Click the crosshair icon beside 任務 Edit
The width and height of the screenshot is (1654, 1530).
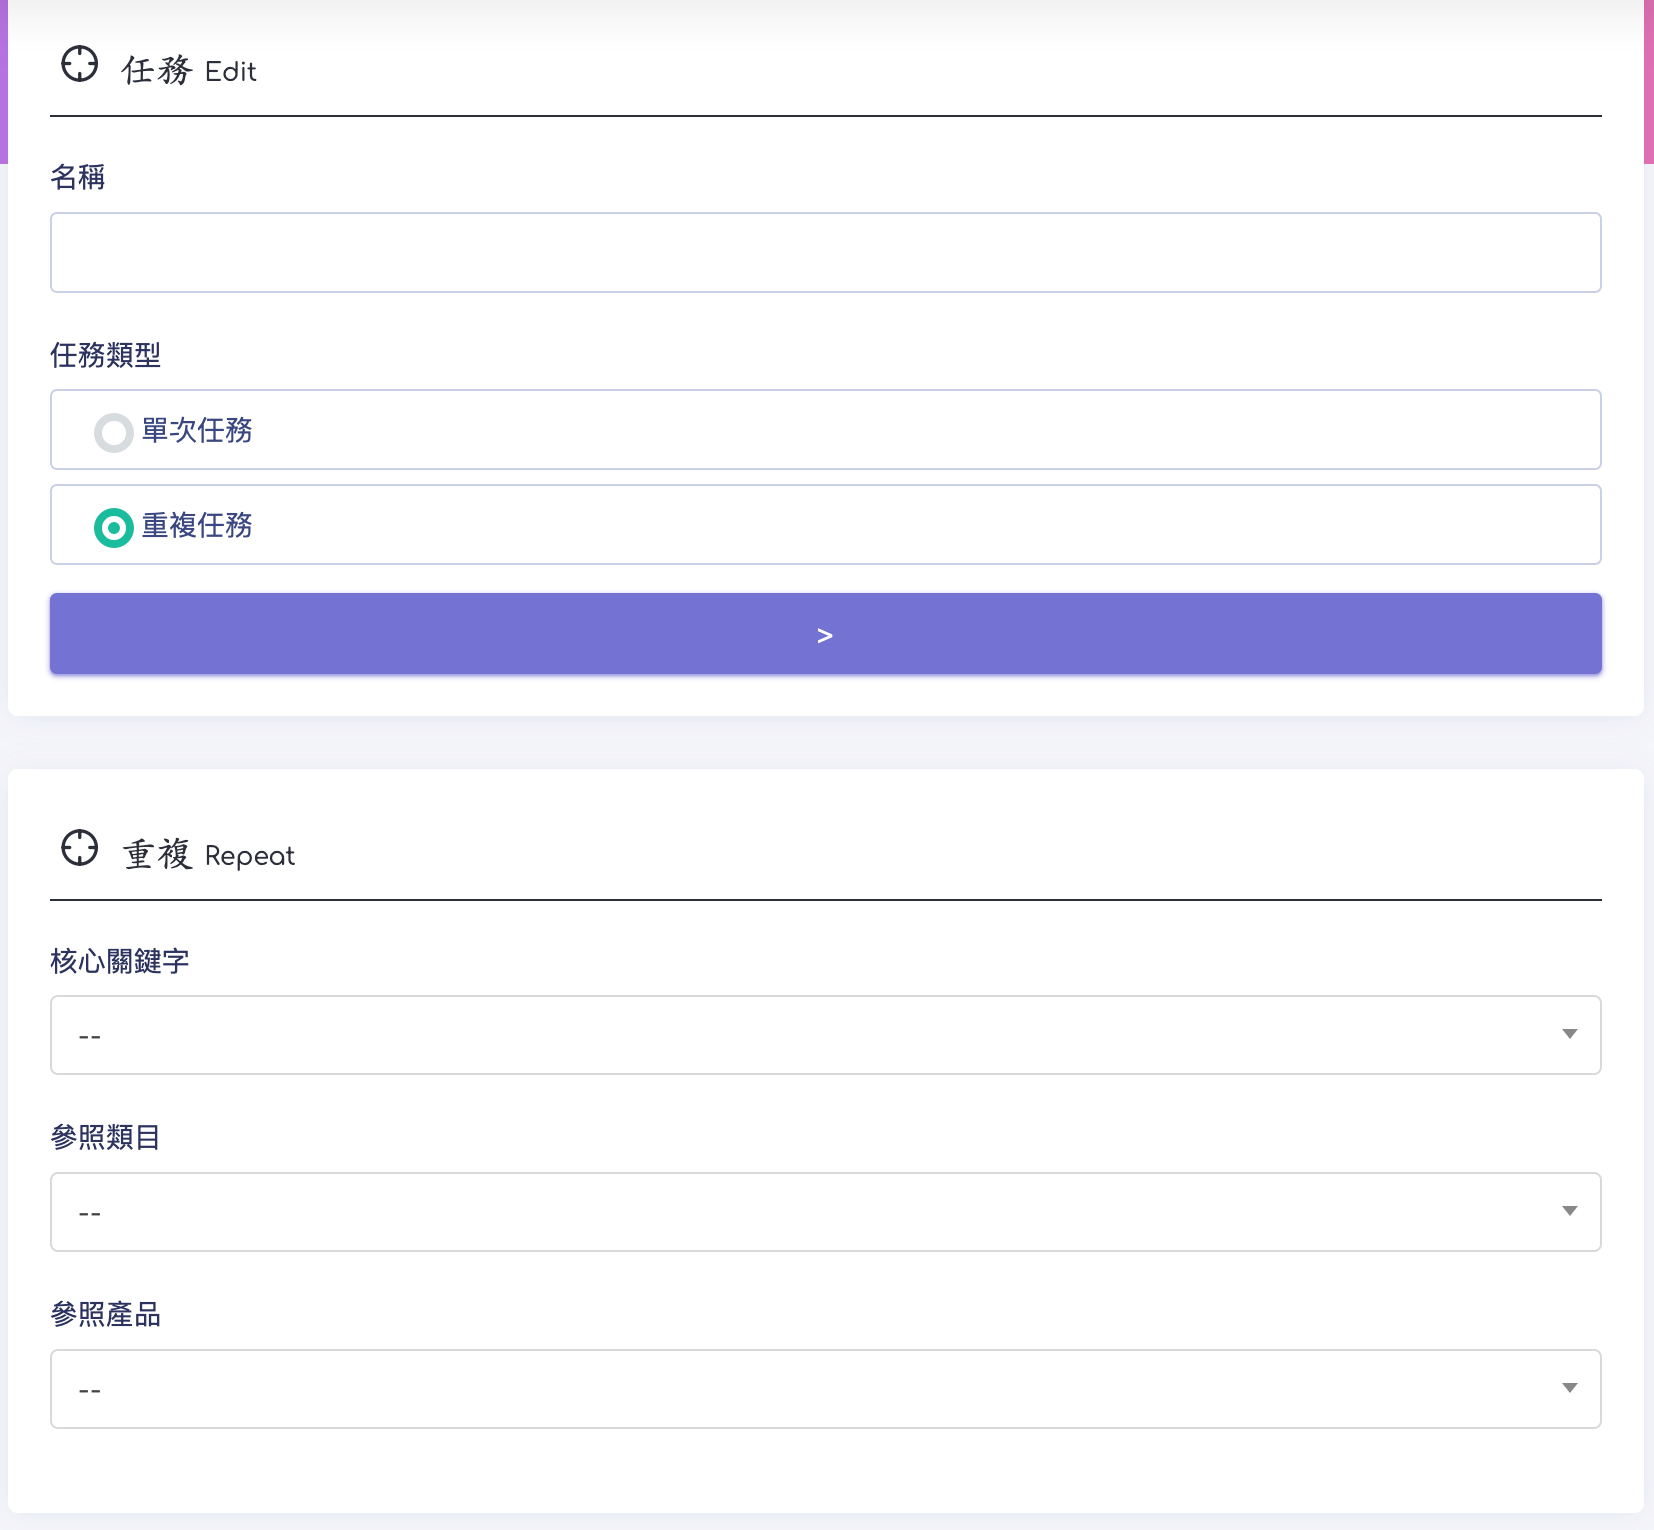(x=80, y=64)
